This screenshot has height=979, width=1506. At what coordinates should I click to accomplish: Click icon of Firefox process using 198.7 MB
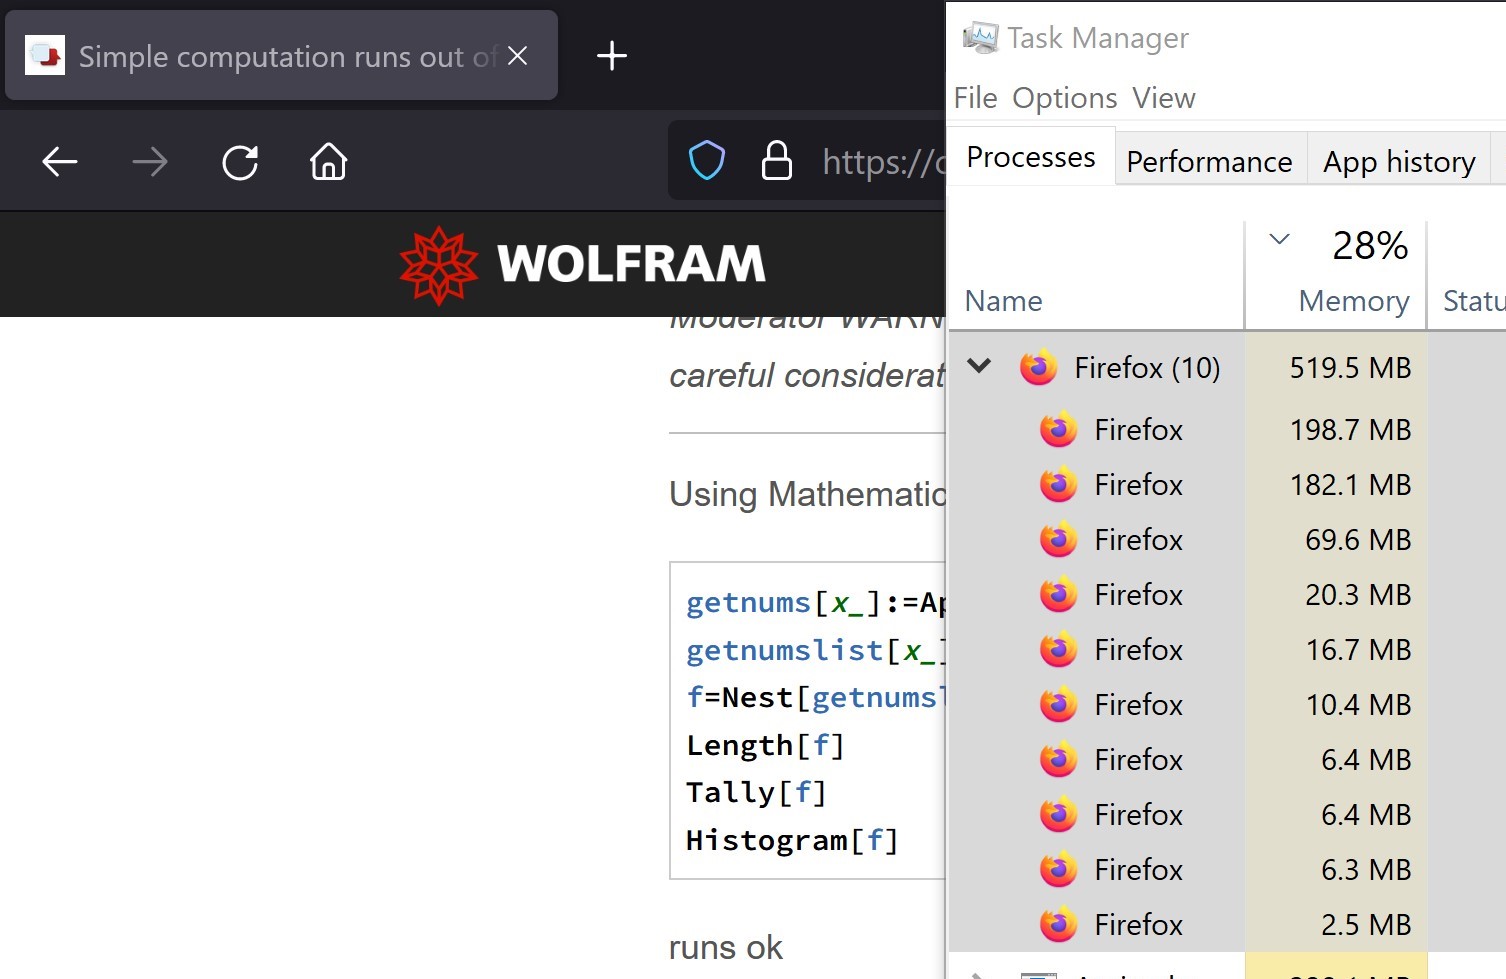point(1059,430)
